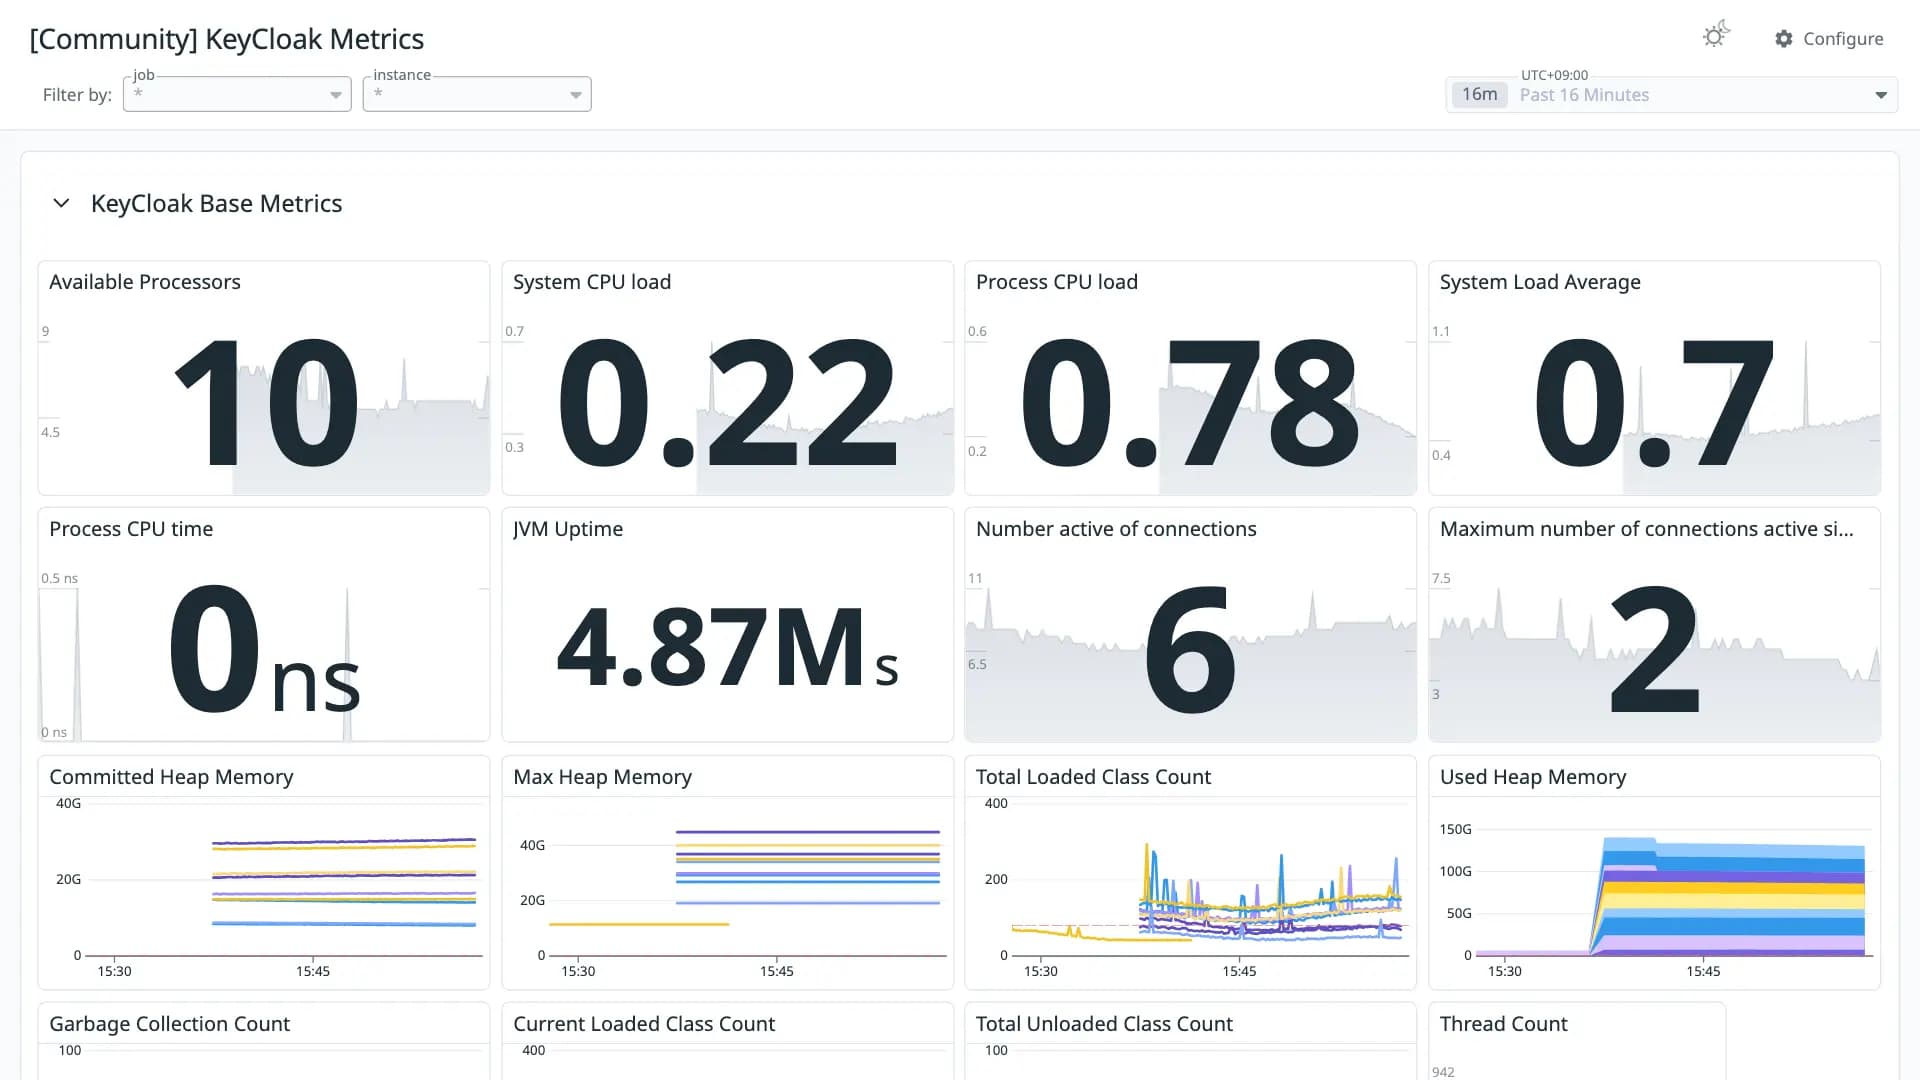The width and height of the screenshot is (1920, 1080).
Task: Click the Number active of connections title
Action: click(1116, 529)
